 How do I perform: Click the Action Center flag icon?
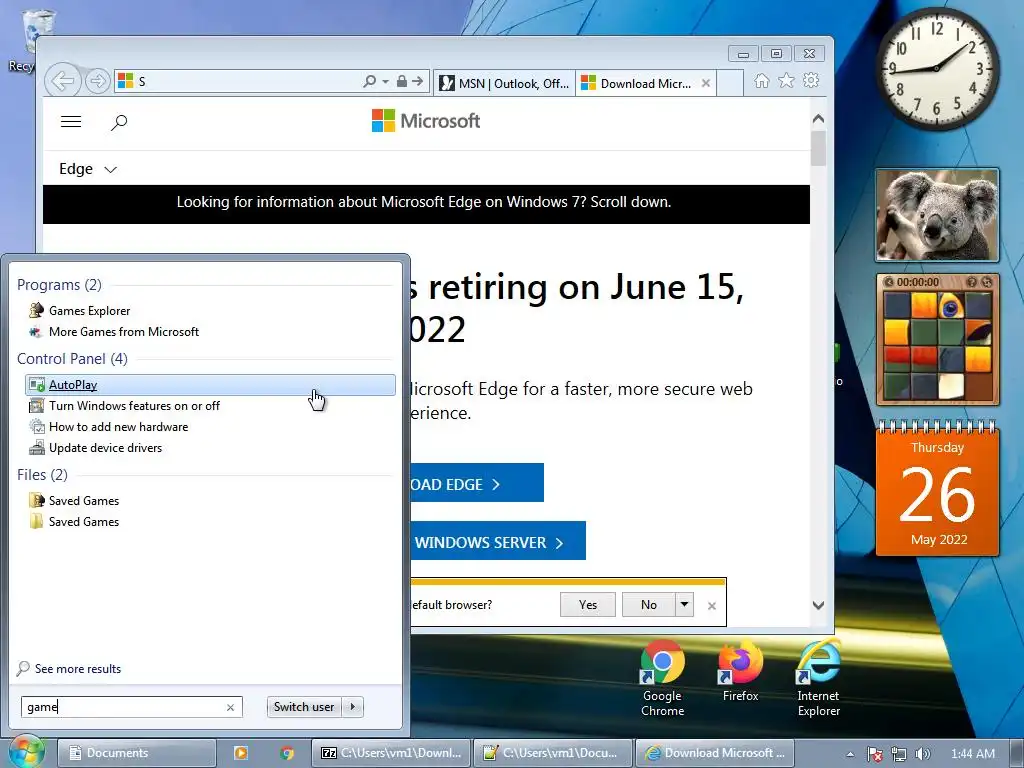[874, 754]
